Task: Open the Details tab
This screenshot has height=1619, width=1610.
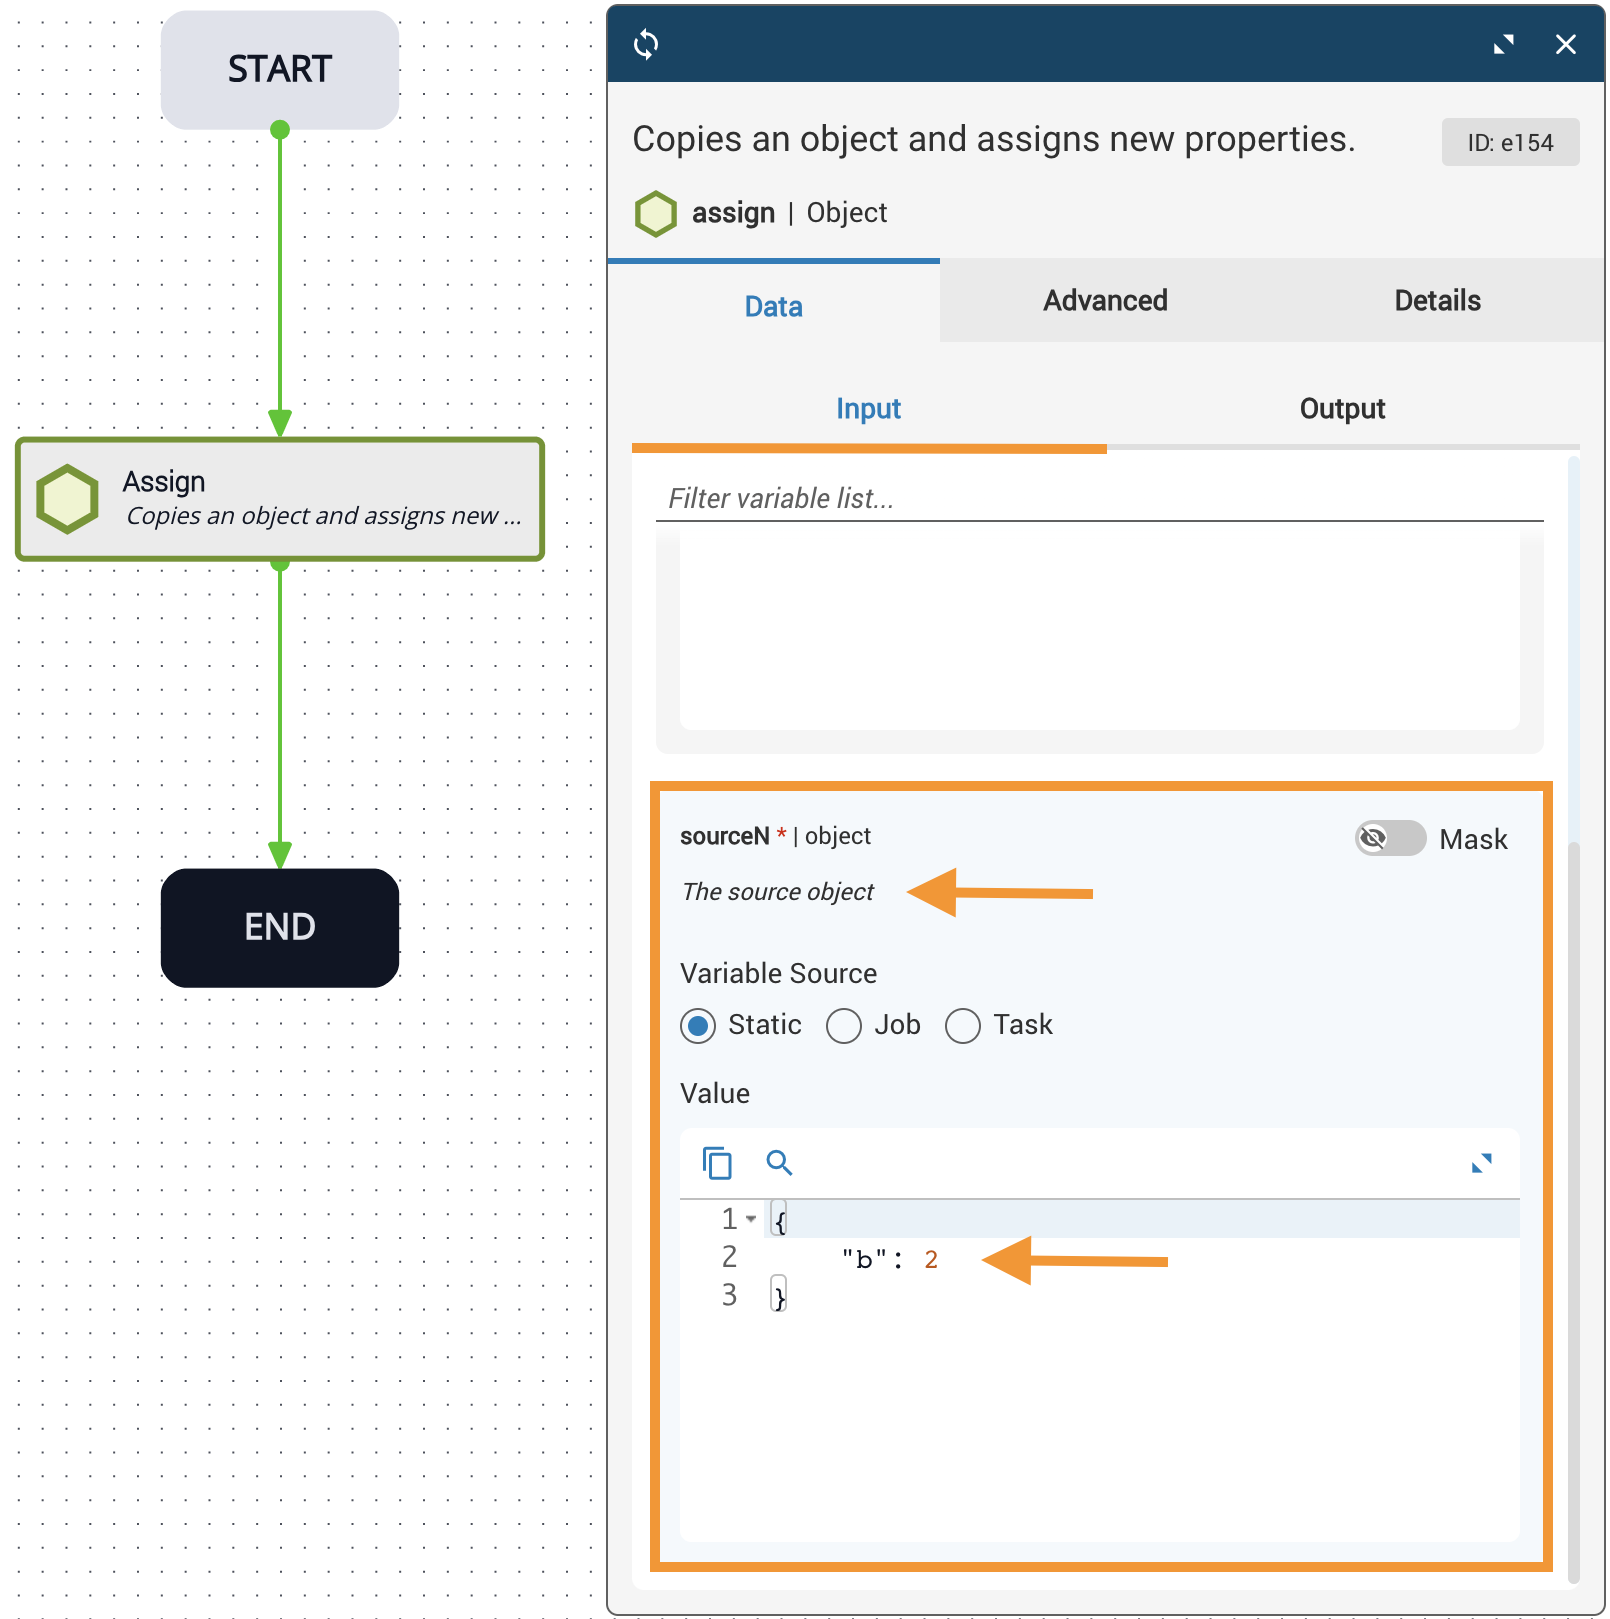Action: [x=1437, y=301]
